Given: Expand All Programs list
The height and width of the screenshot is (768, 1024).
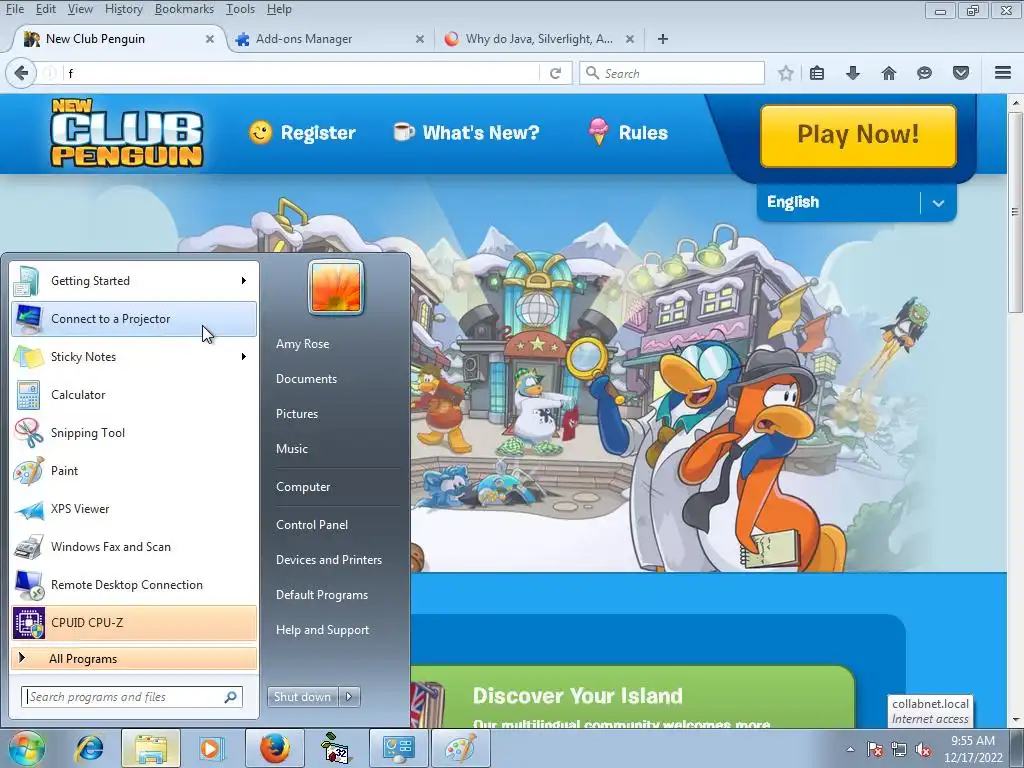Looking at the screenshot, I should point(134,658).
